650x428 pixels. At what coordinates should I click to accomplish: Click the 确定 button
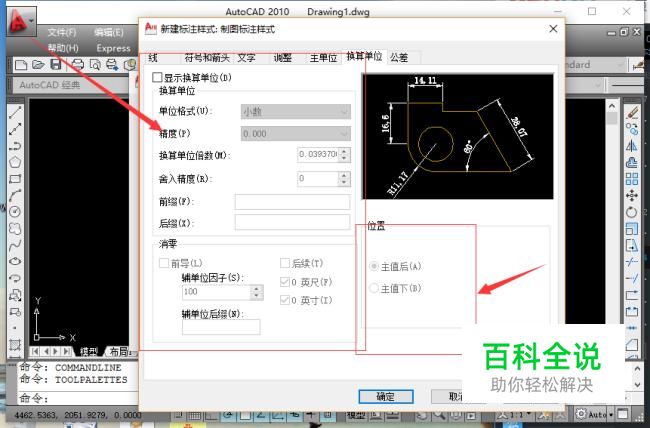pos(386,396)
